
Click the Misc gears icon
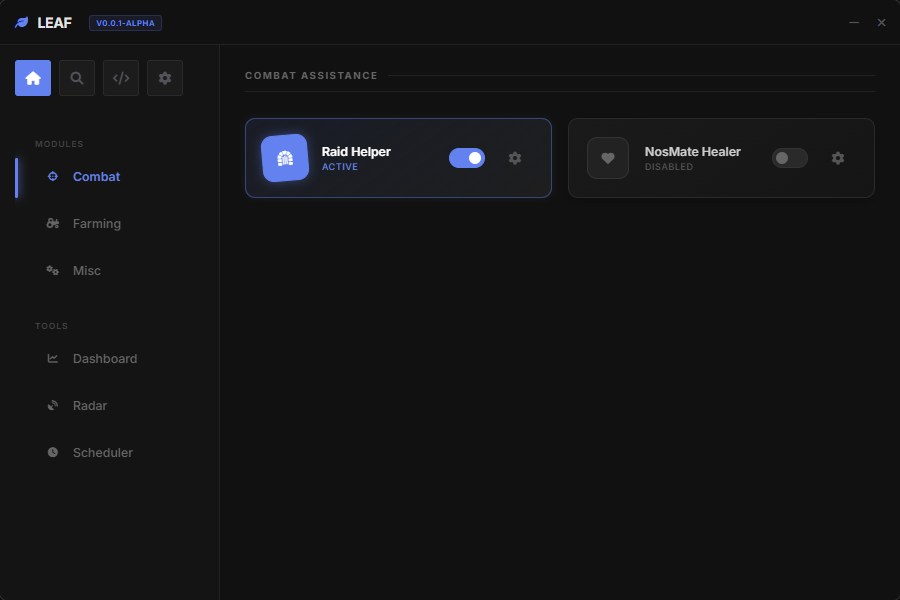(53, 270)
